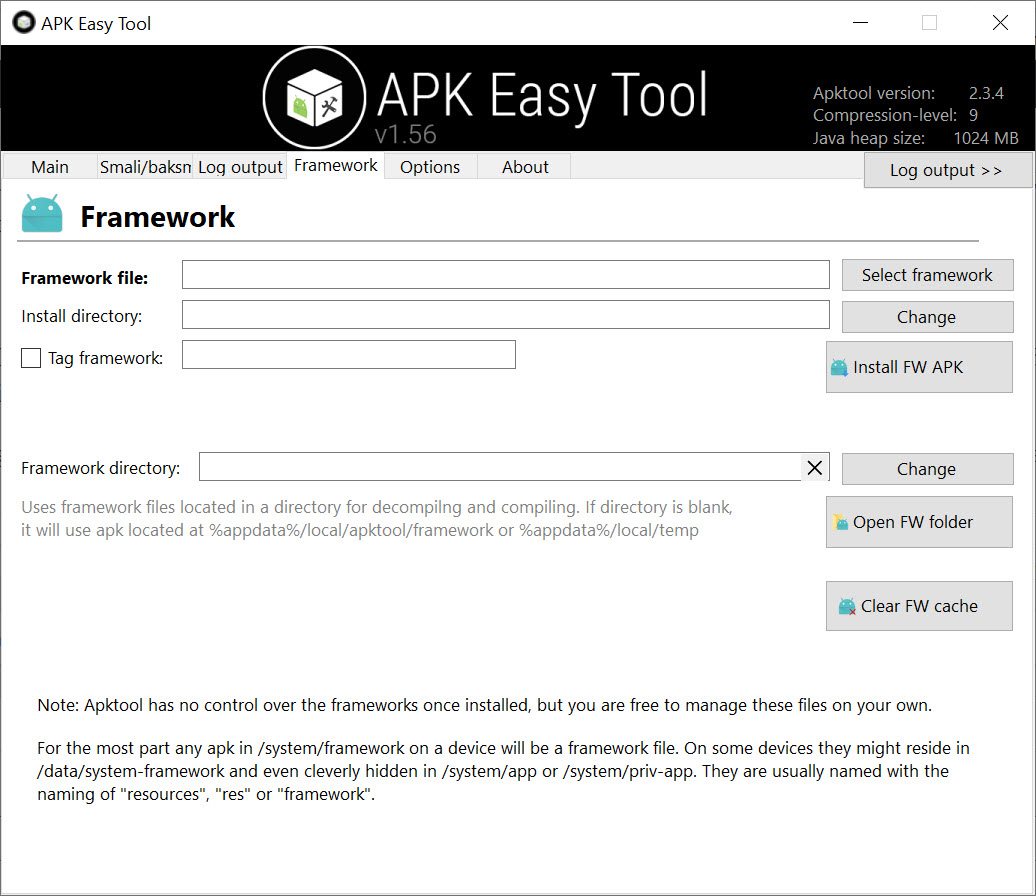This screenshot has width=1036, height=896.
Task: Click the Tag framework text field
Action: point(349,355)
